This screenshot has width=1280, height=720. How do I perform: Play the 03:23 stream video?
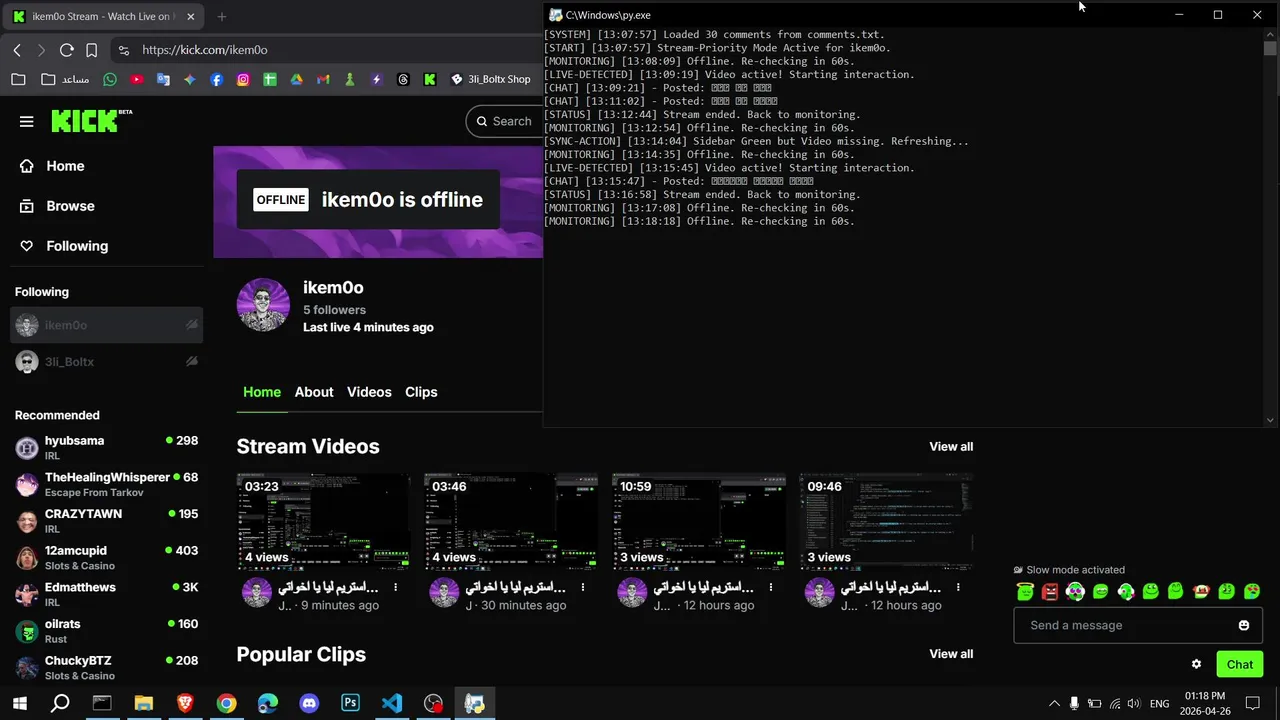(323, 521)
